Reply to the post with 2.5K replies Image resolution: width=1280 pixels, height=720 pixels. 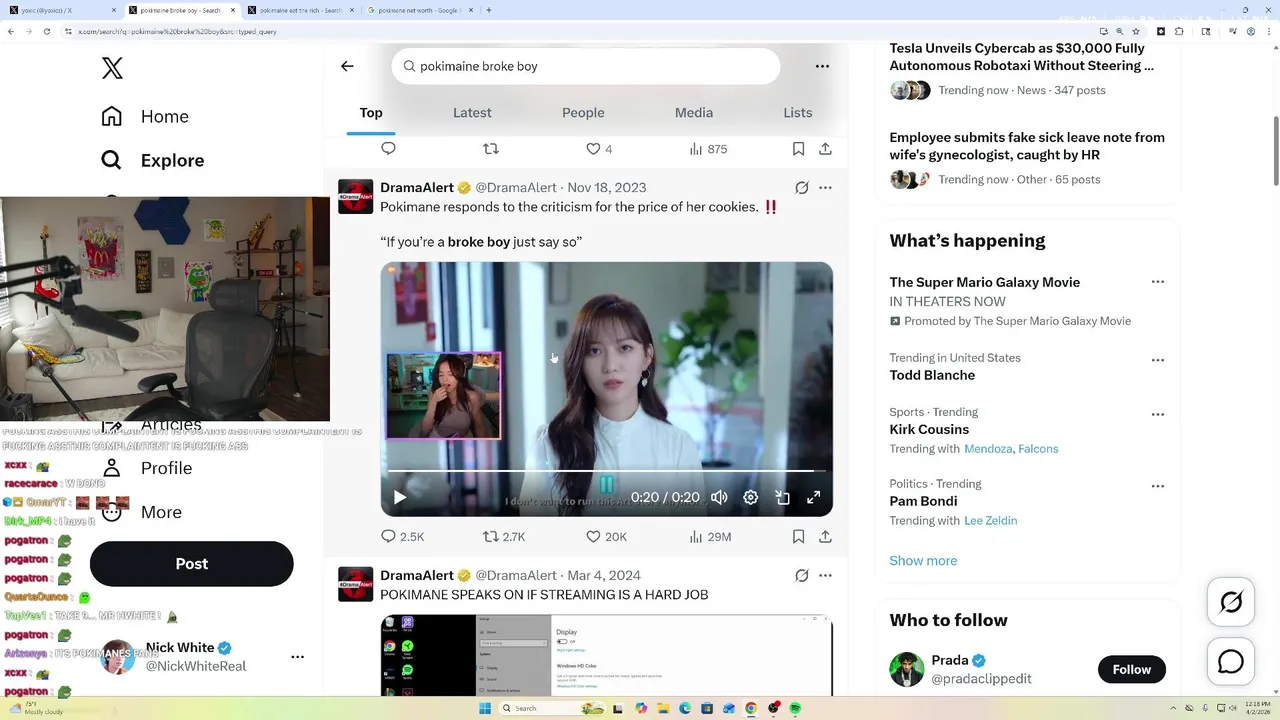(403, 537)
